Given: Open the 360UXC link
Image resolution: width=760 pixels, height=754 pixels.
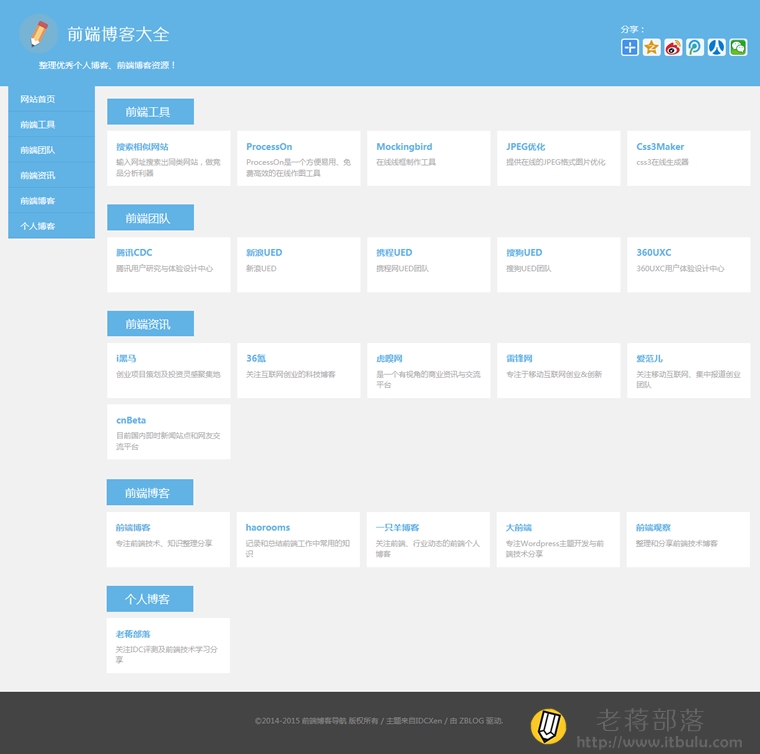Looking at the screenshot, I should pos(653,252).
